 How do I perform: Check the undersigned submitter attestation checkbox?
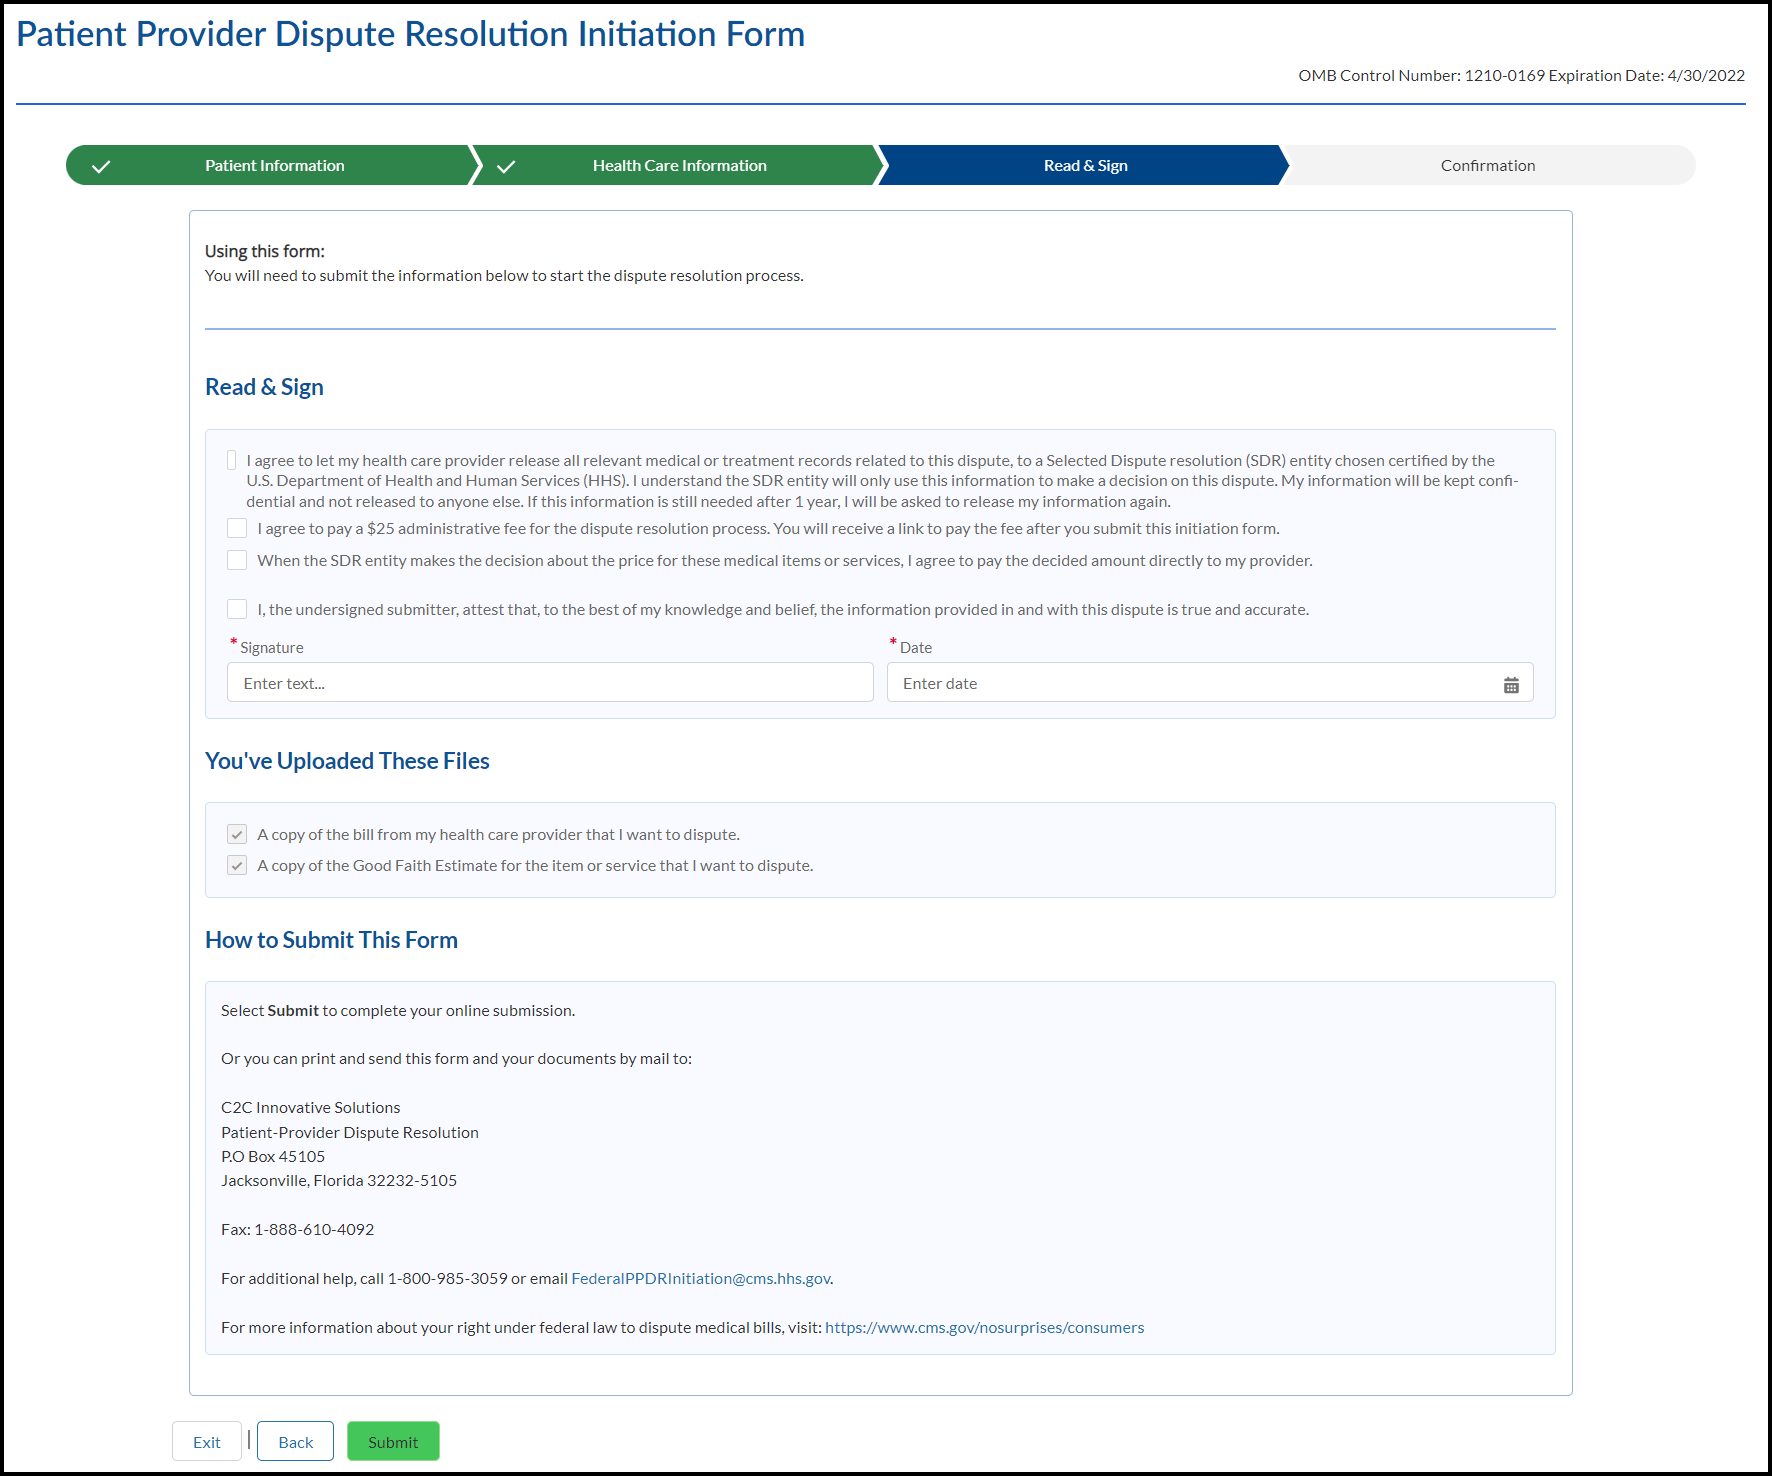click(x=237, y=609)
